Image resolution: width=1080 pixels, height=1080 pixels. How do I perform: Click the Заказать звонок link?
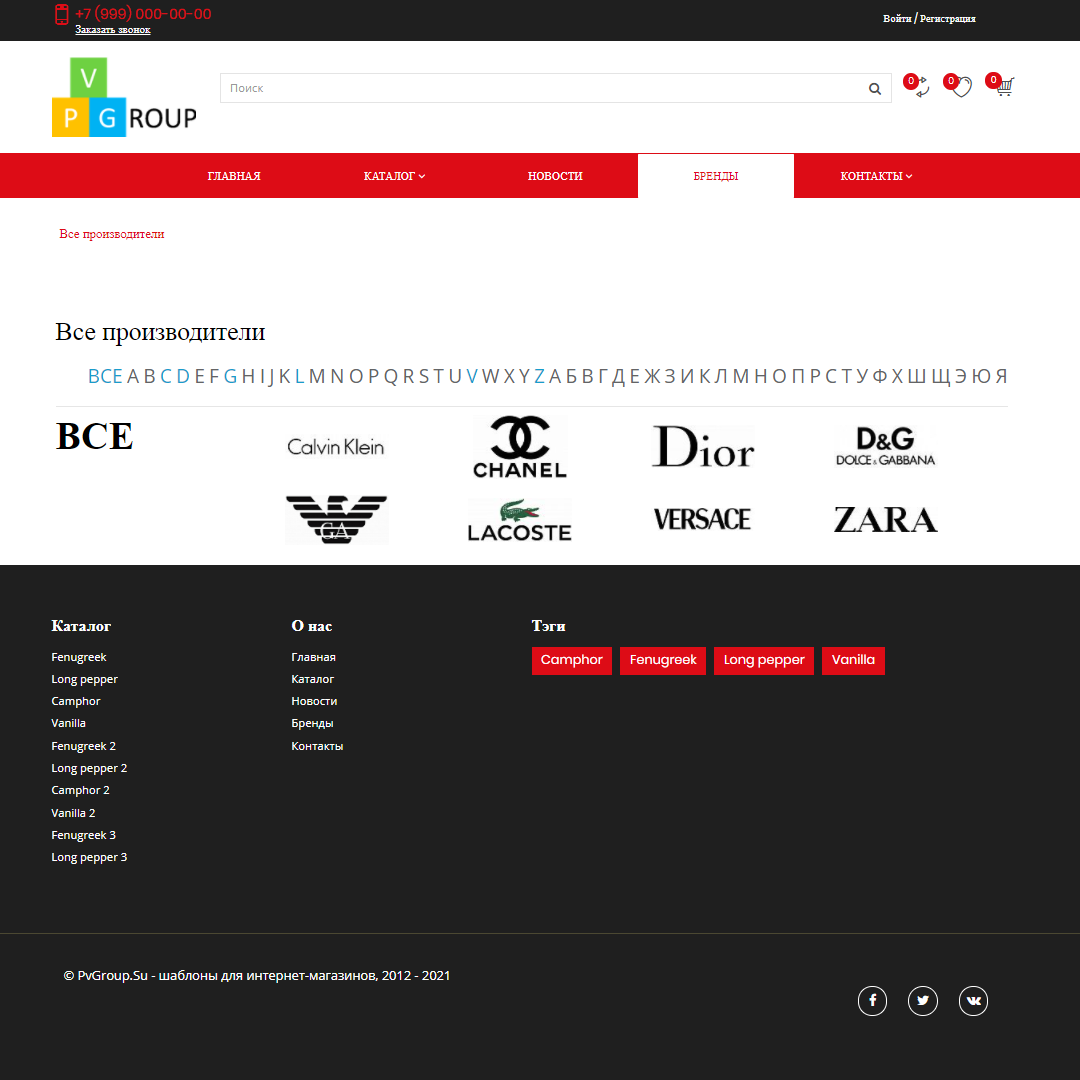[112, 30]
